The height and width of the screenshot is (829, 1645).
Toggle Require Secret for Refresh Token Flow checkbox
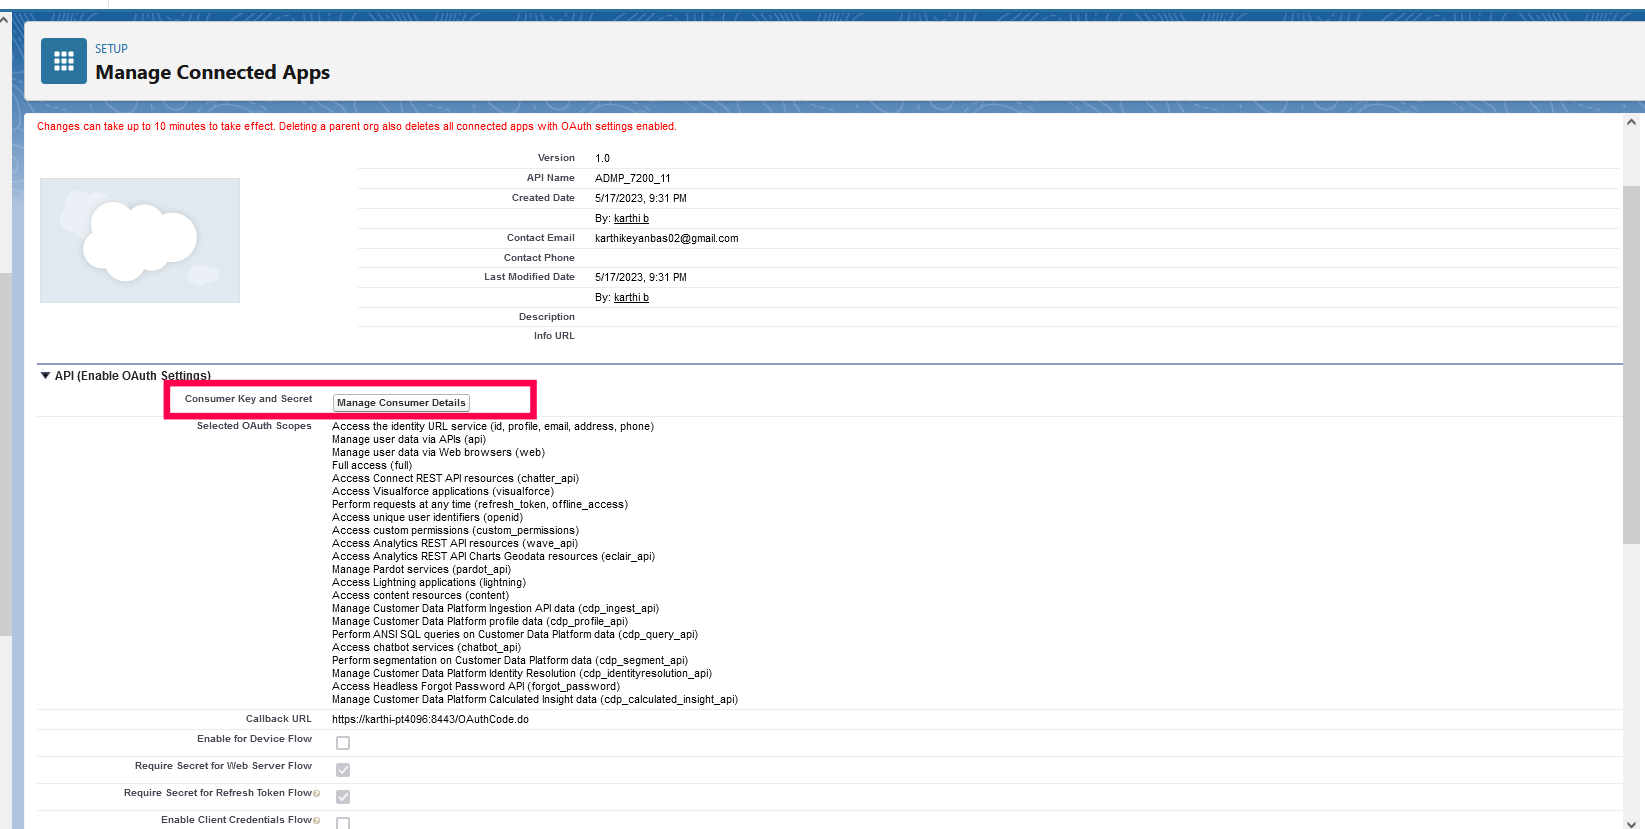tap(343, 797)
